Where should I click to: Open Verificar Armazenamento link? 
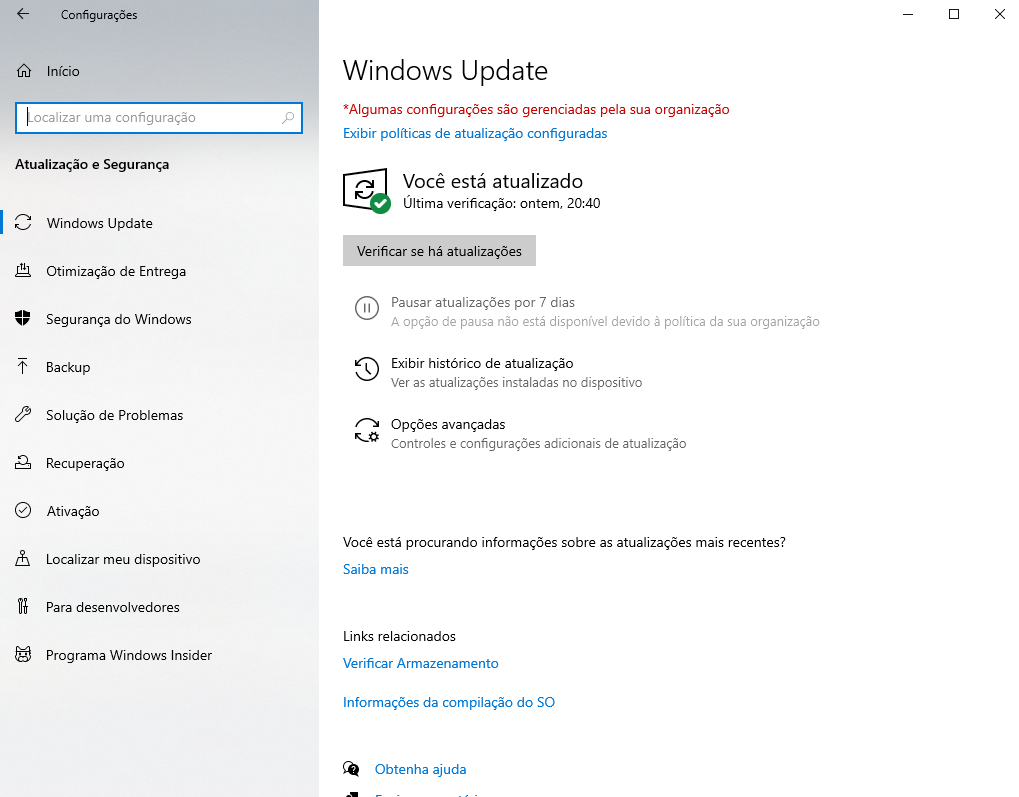pyautogui.click(x=420, y=664)
